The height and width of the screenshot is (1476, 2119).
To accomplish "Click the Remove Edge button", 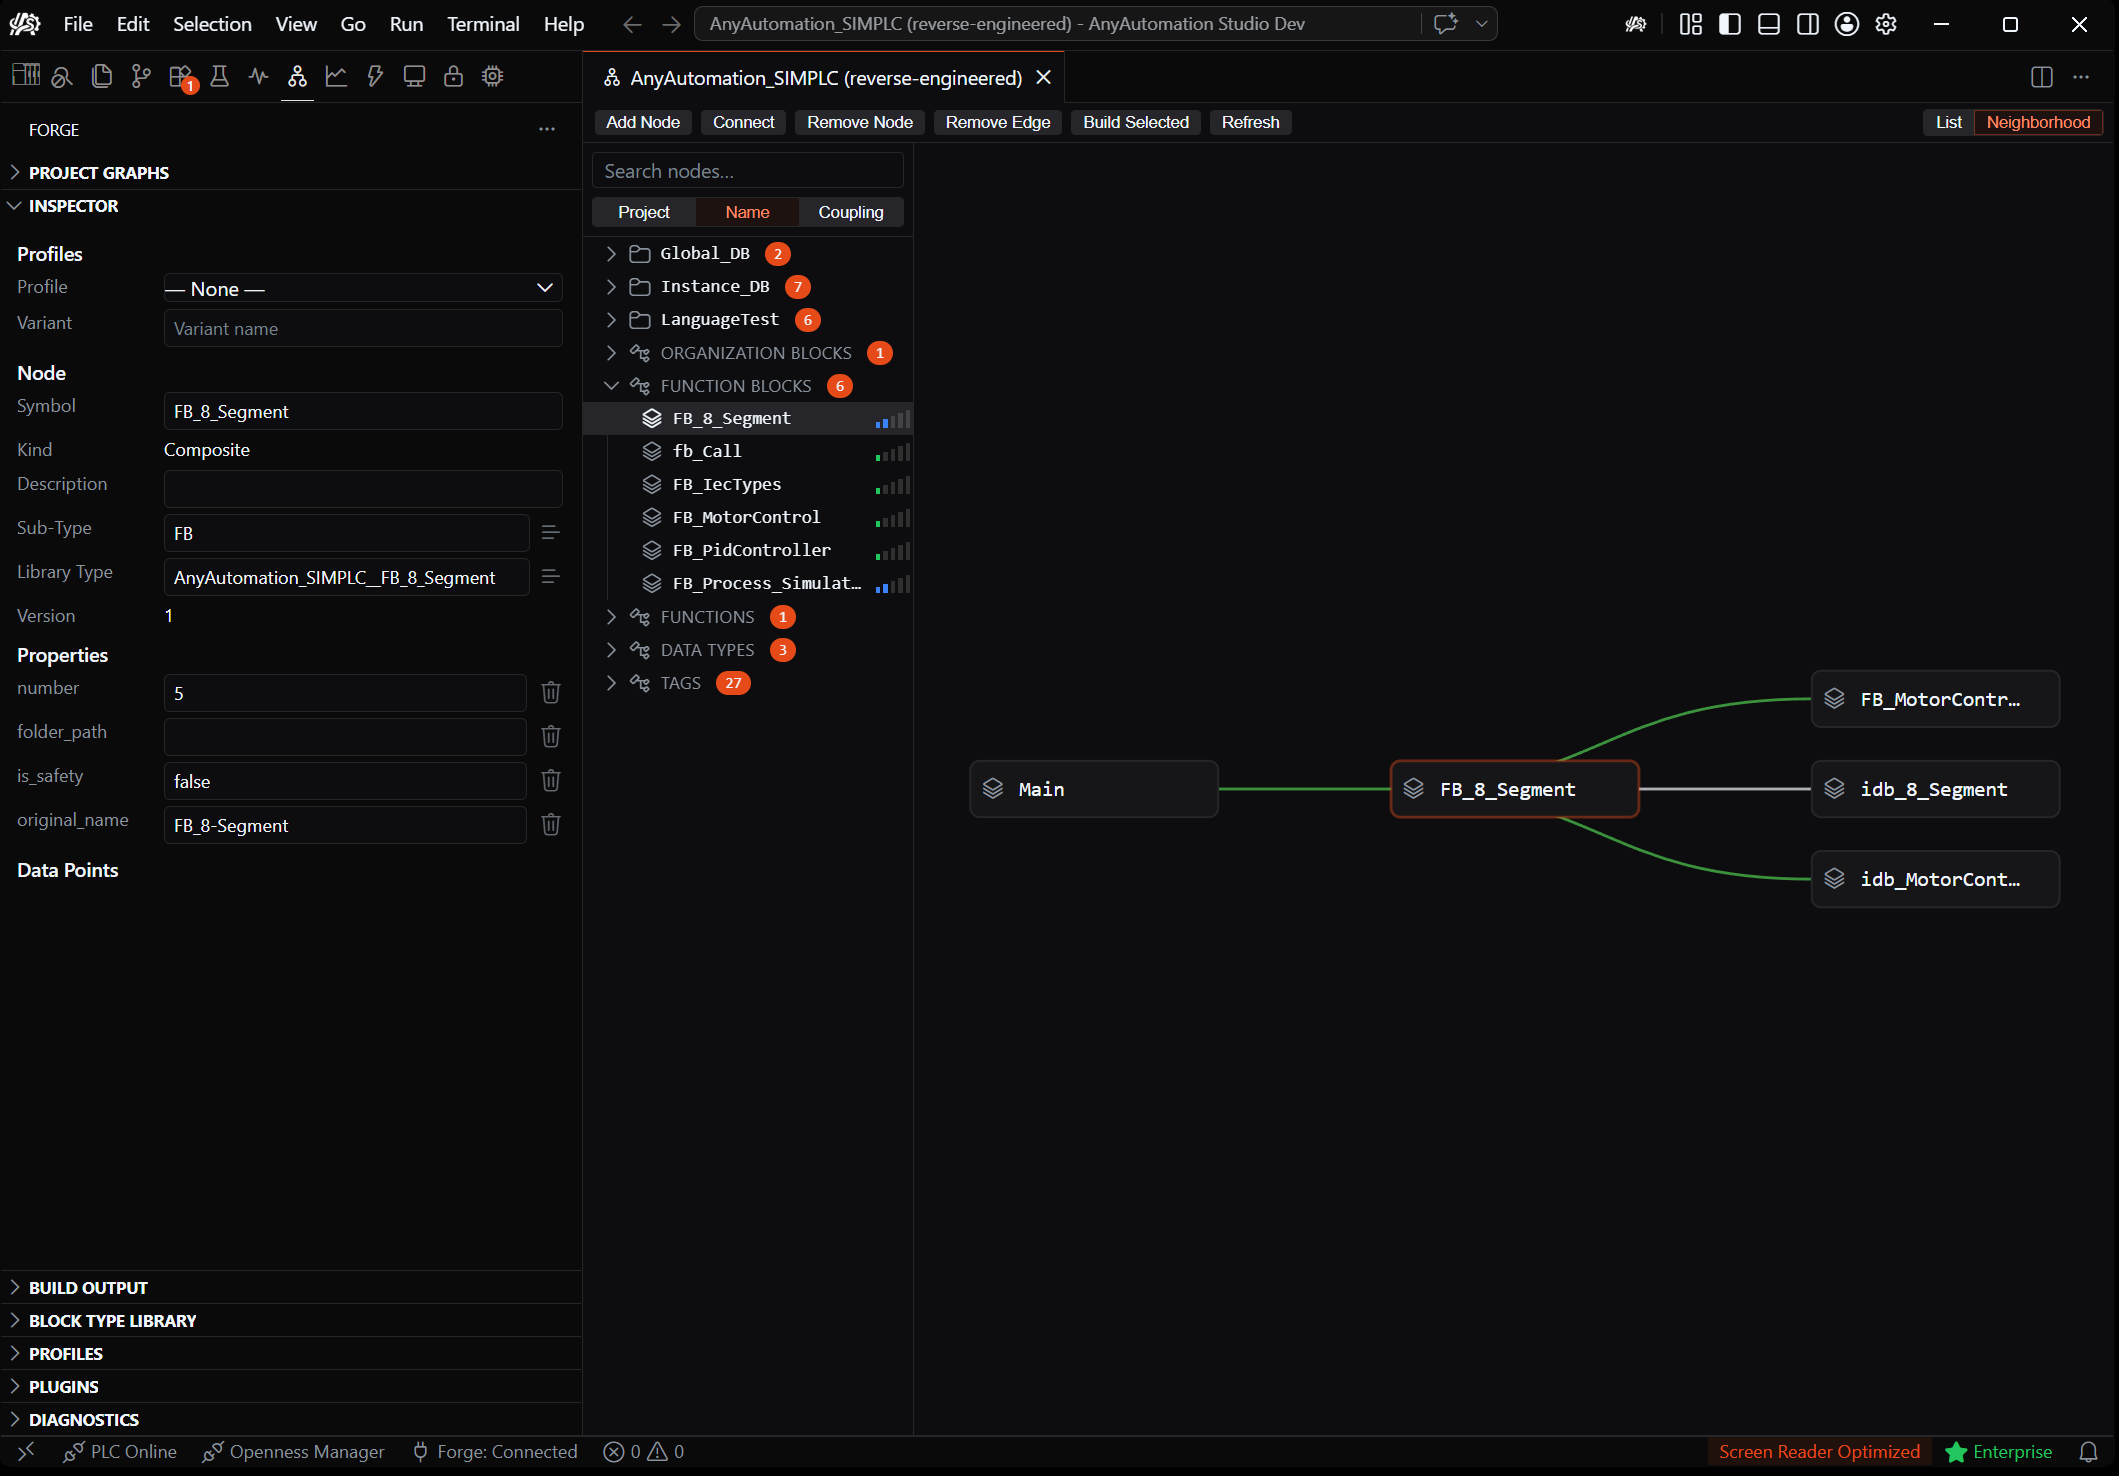I will [x=998, y=122].
